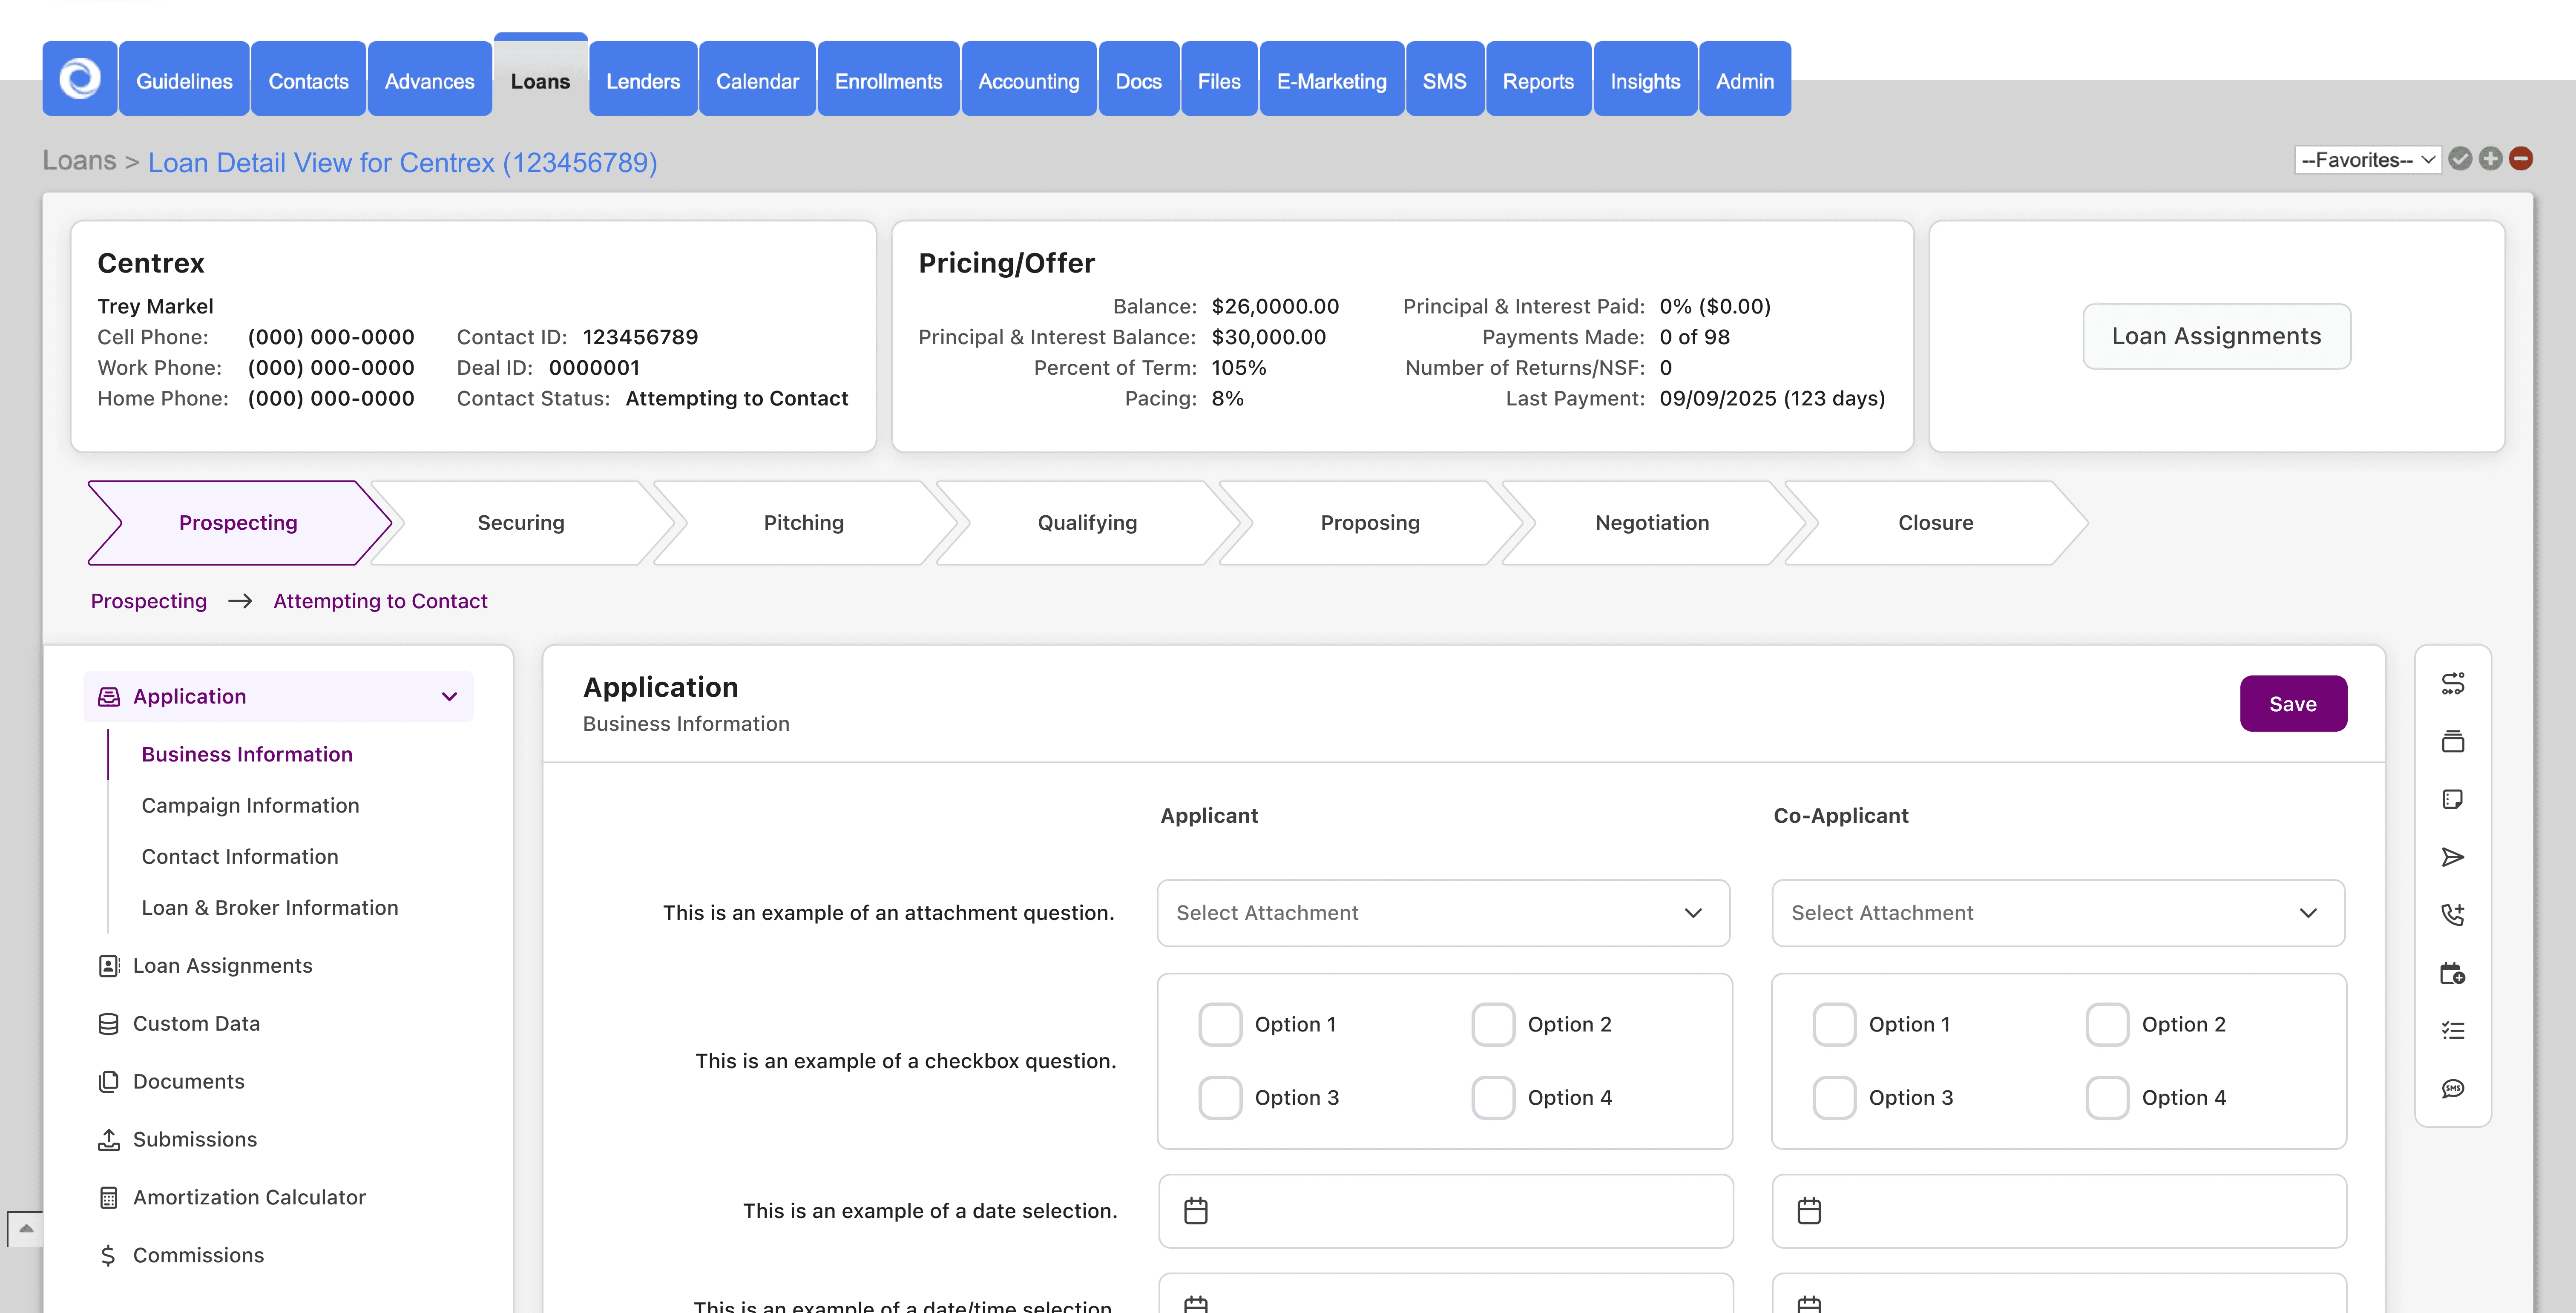
Task: Check Applicant Option 3 checkbox
Action: 1220,1097
